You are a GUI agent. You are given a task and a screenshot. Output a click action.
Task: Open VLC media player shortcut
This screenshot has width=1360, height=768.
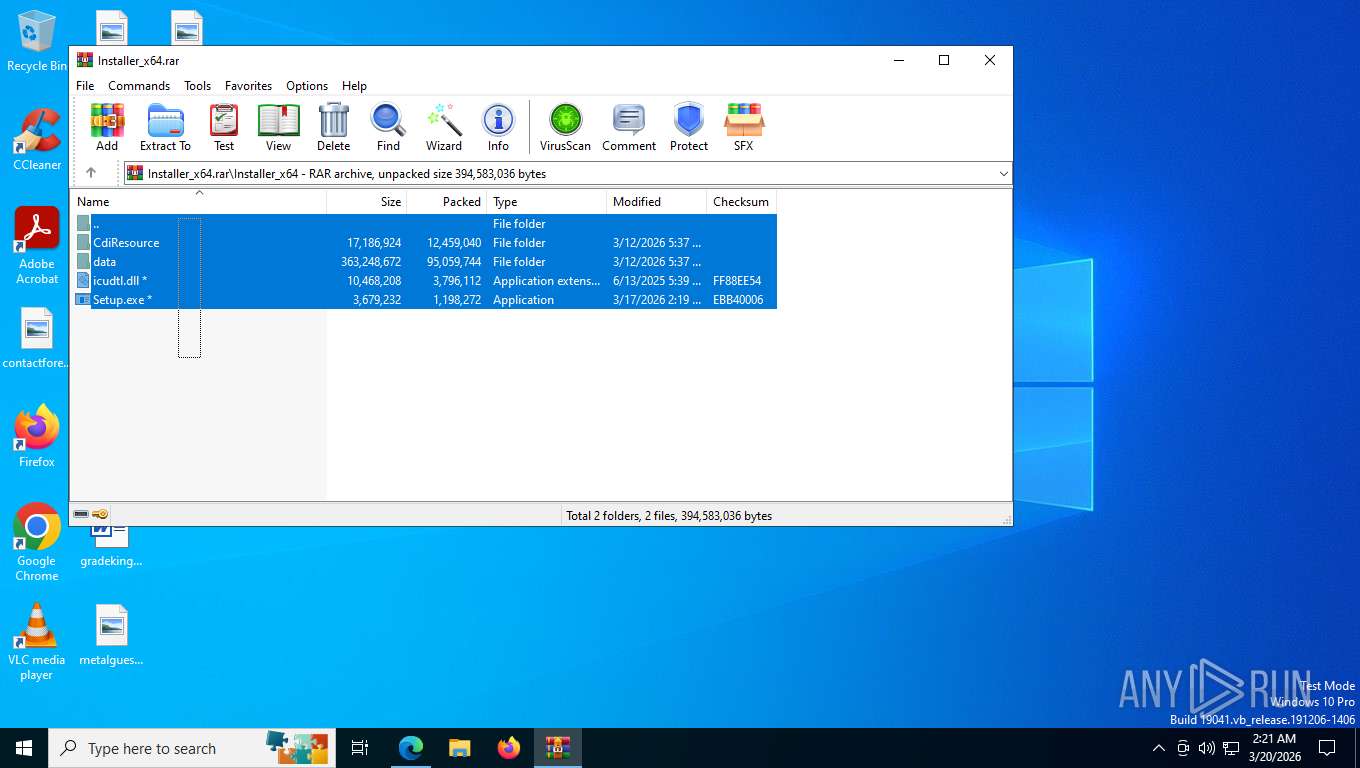[x=37, y=641]
